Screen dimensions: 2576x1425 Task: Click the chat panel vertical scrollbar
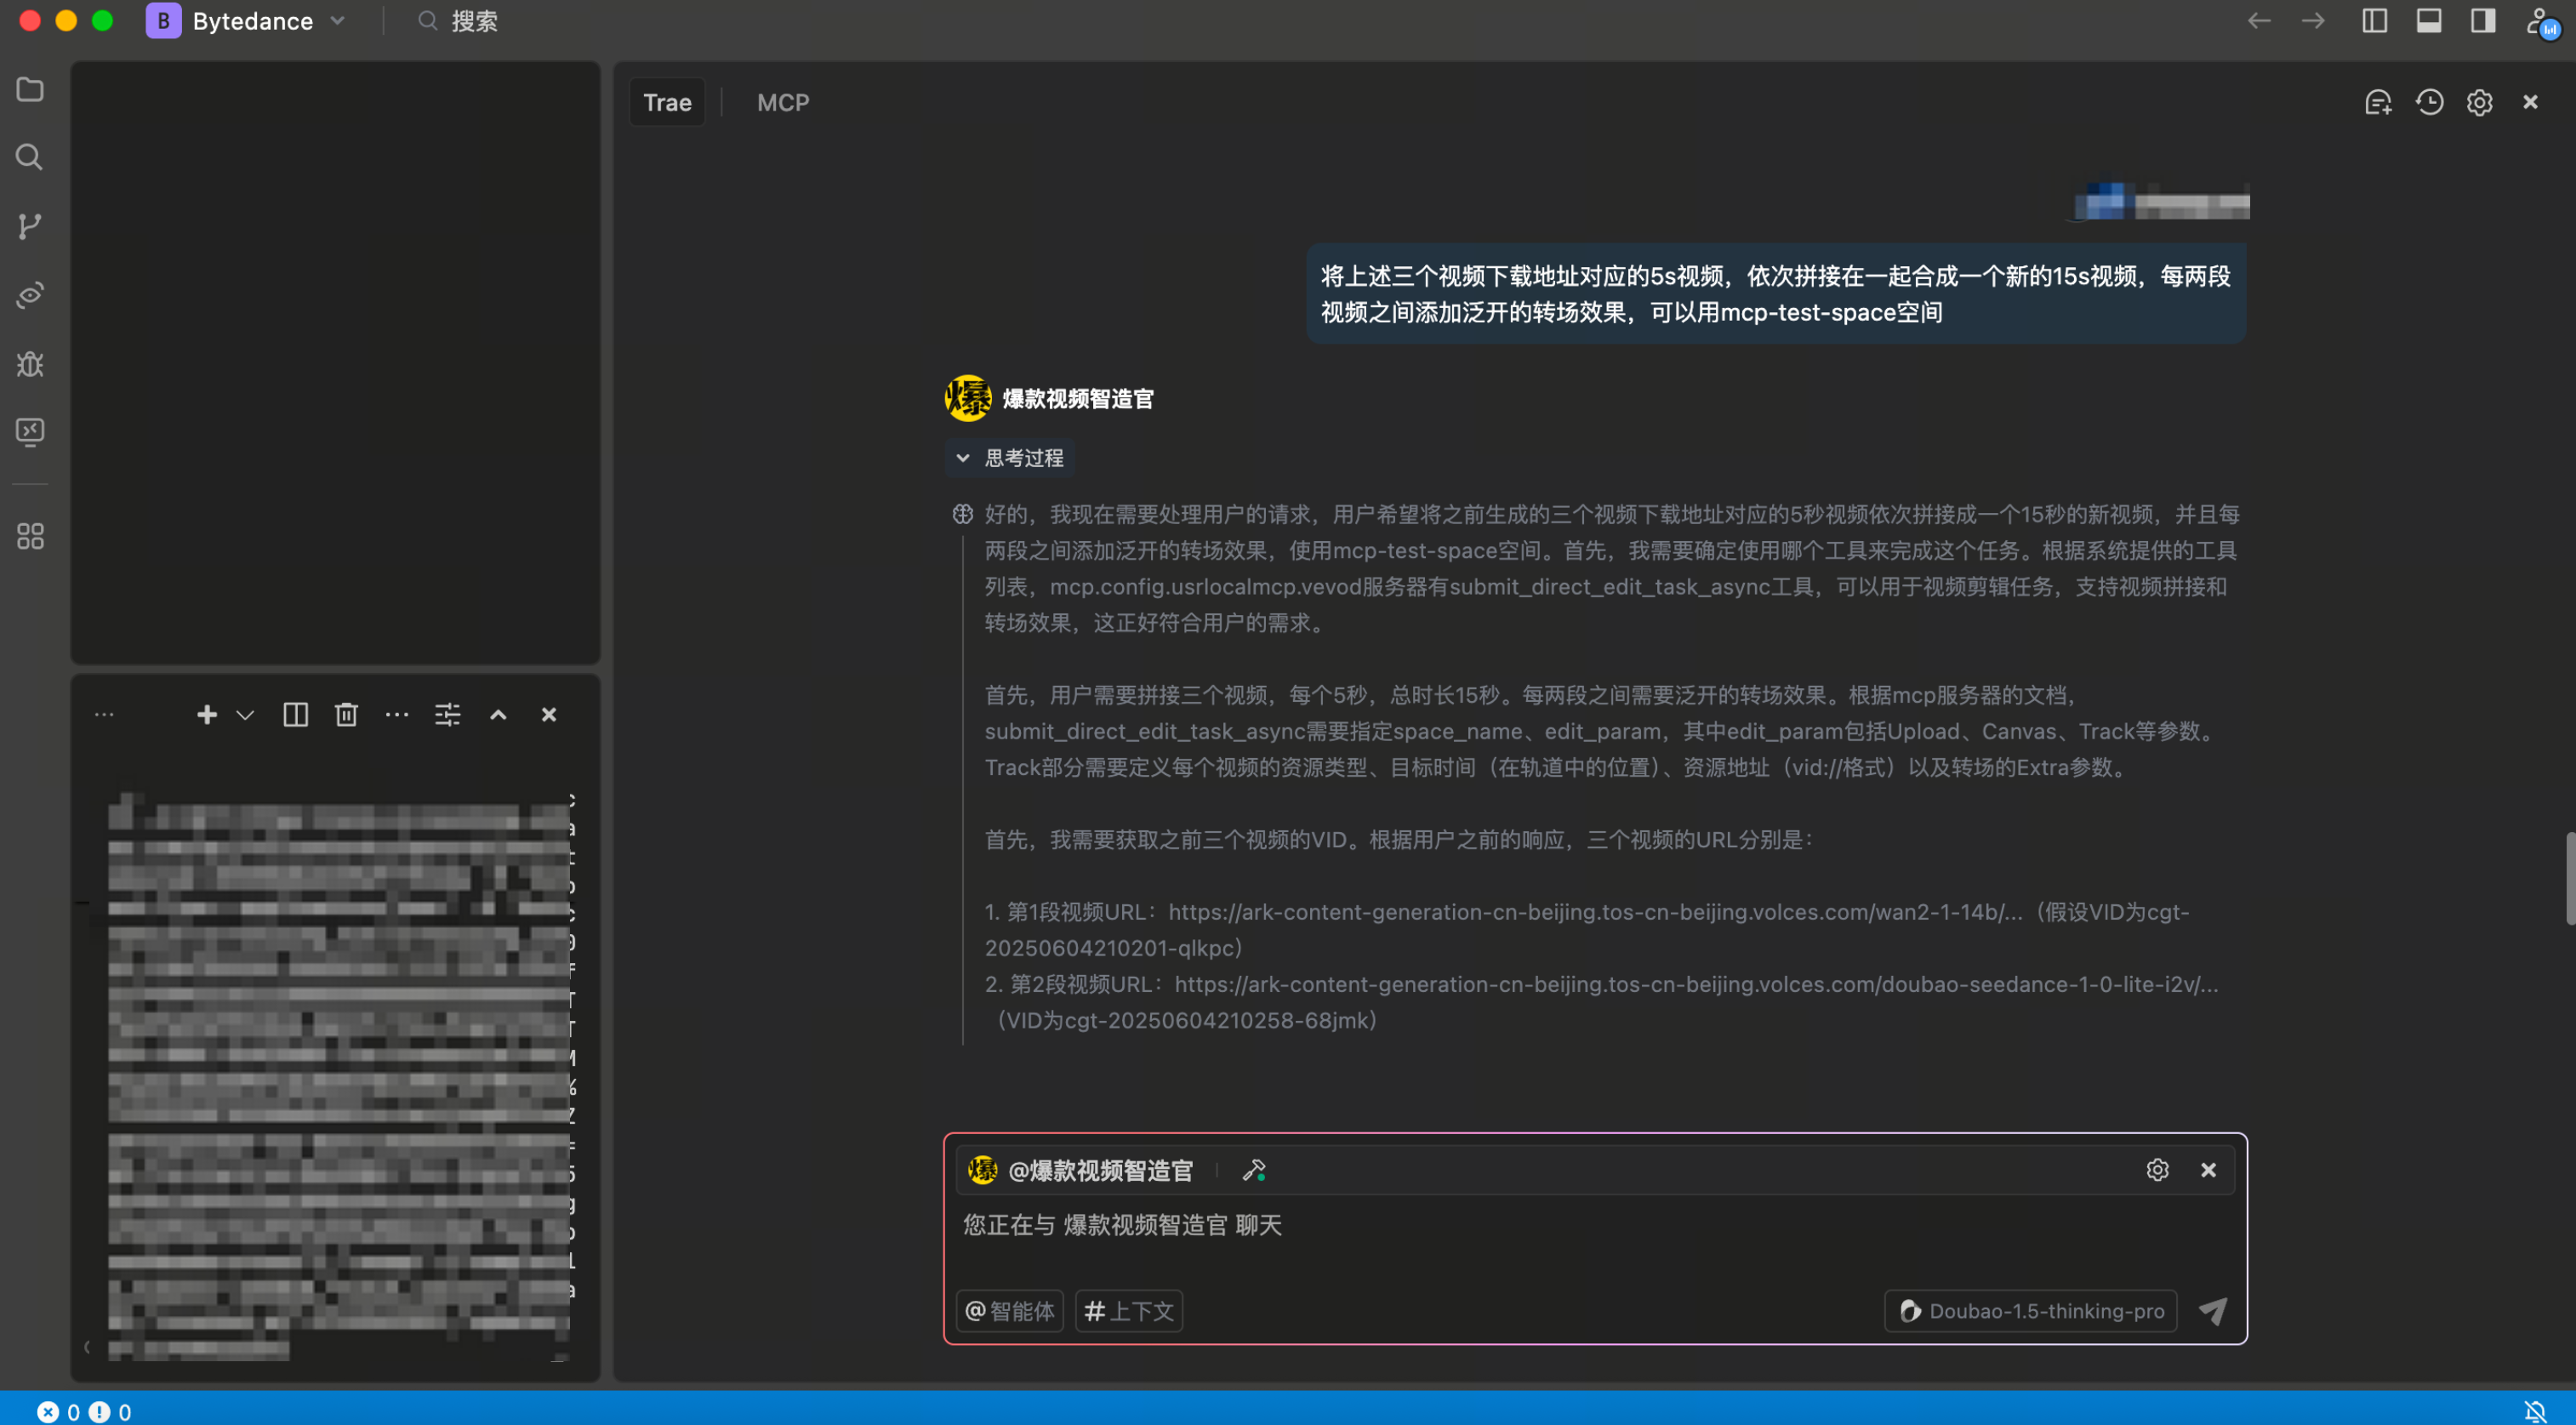coord(2569,878)
